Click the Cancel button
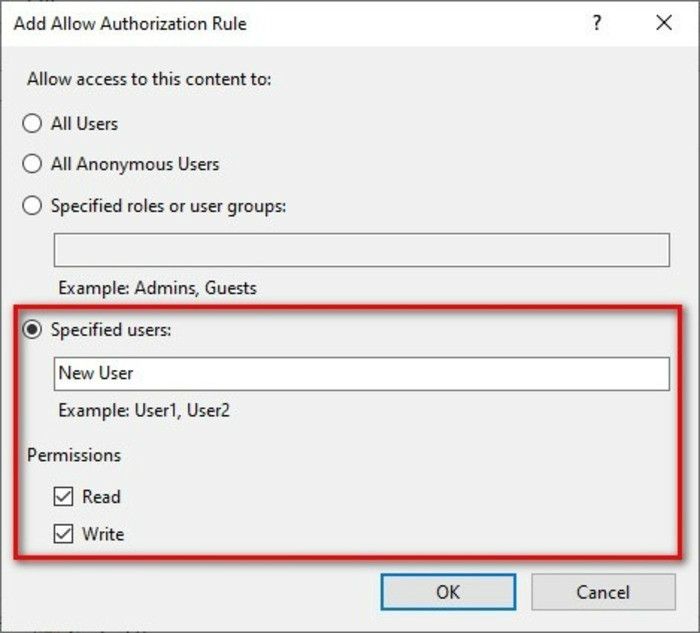This screenshot has width=700, height=633. [603, 592]
